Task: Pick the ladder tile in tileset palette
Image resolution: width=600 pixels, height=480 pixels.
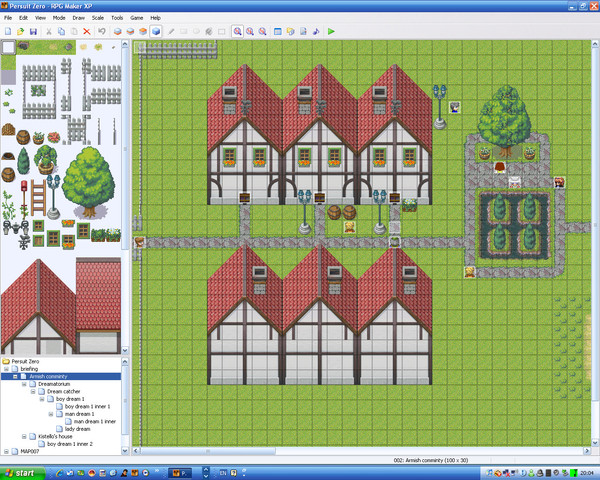Action: click(38, 198)
